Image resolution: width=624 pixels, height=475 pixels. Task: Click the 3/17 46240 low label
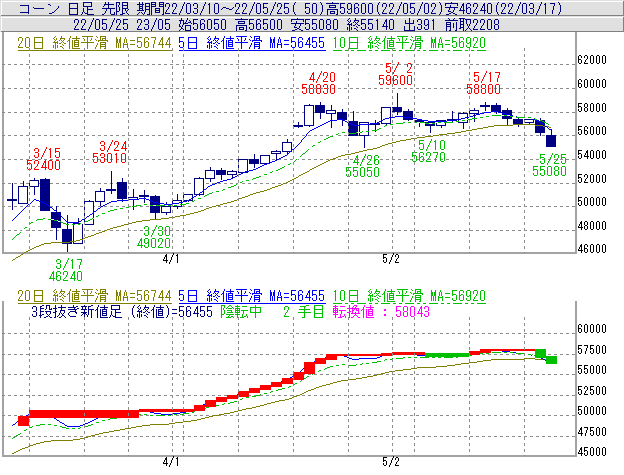[x=66, y=270]
